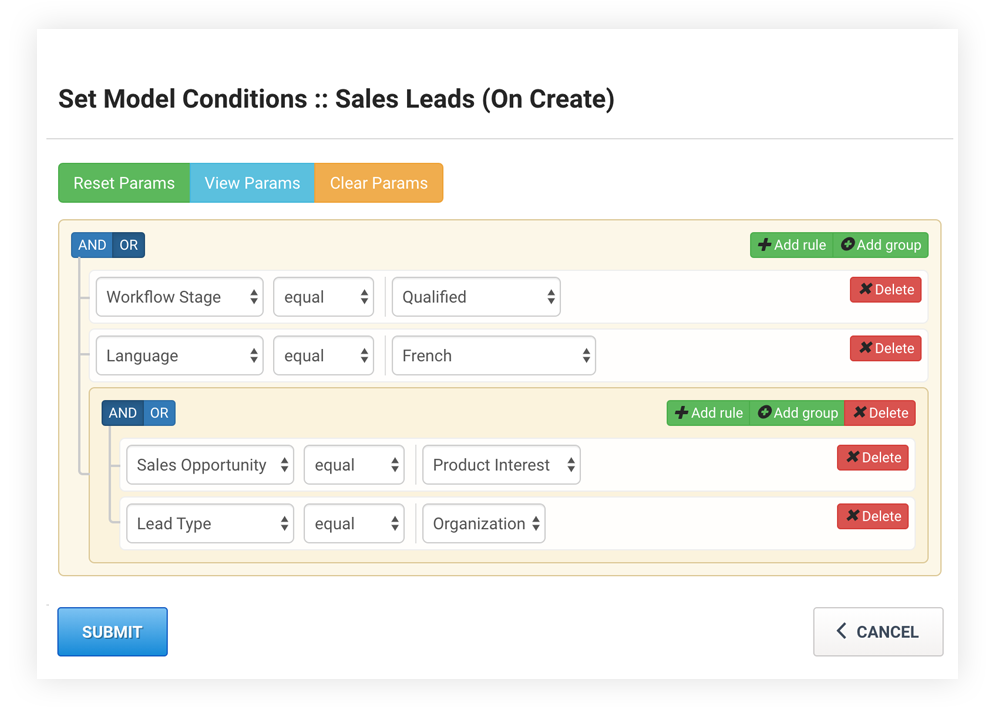Click the plus icon on top-level Add rule

pyautogui.click(x=764, y=245)
